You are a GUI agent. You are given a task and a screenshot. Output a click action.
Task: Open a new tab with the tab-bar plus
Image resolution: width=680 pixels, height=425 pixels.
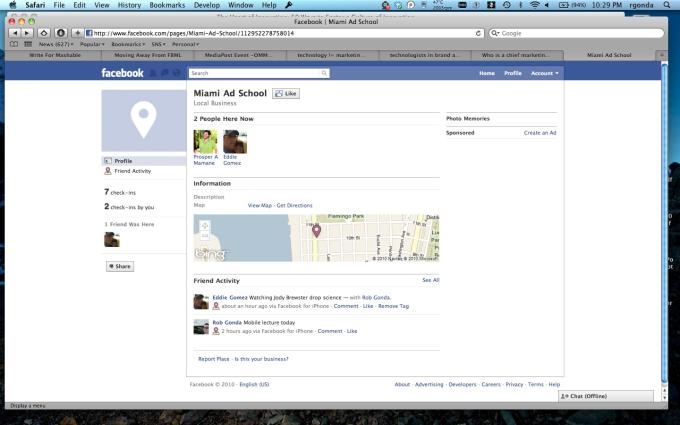[x=662, y=55]
